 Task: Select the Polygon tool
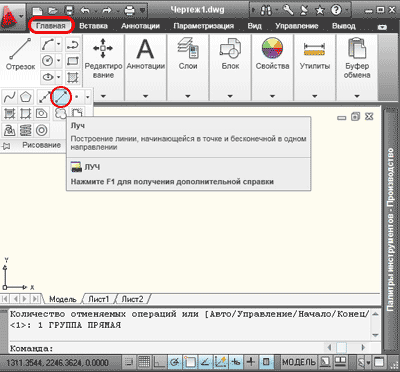26,97
